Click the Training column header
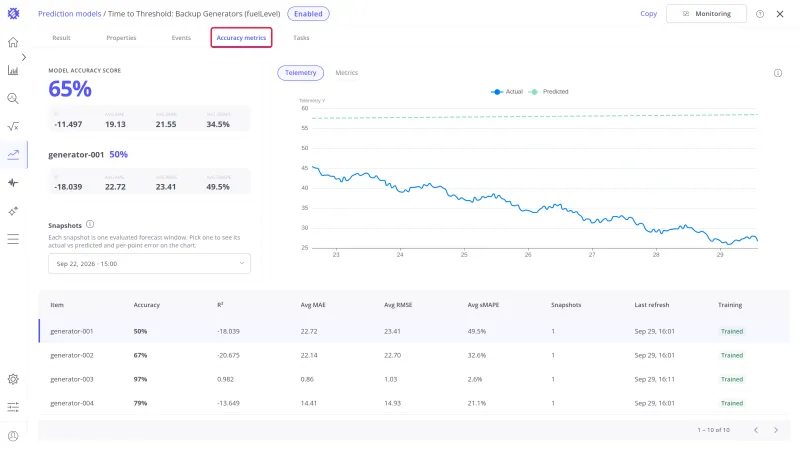 pos(730,305)
